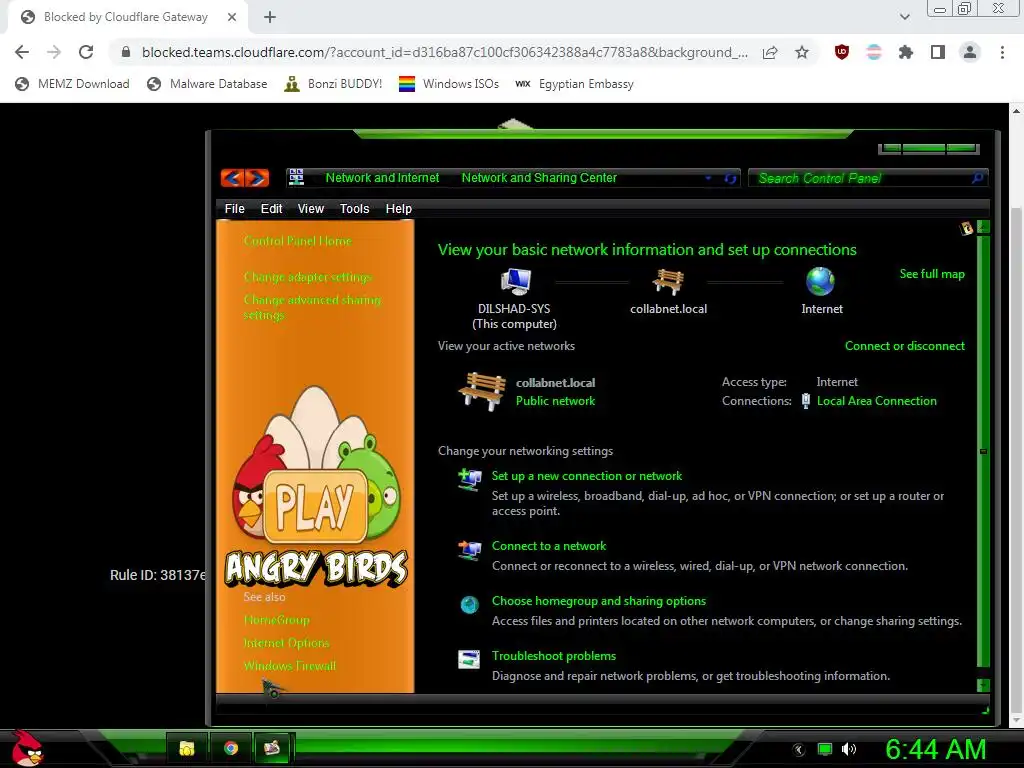Open the Windows ISOs bookmark

point(449,84)
